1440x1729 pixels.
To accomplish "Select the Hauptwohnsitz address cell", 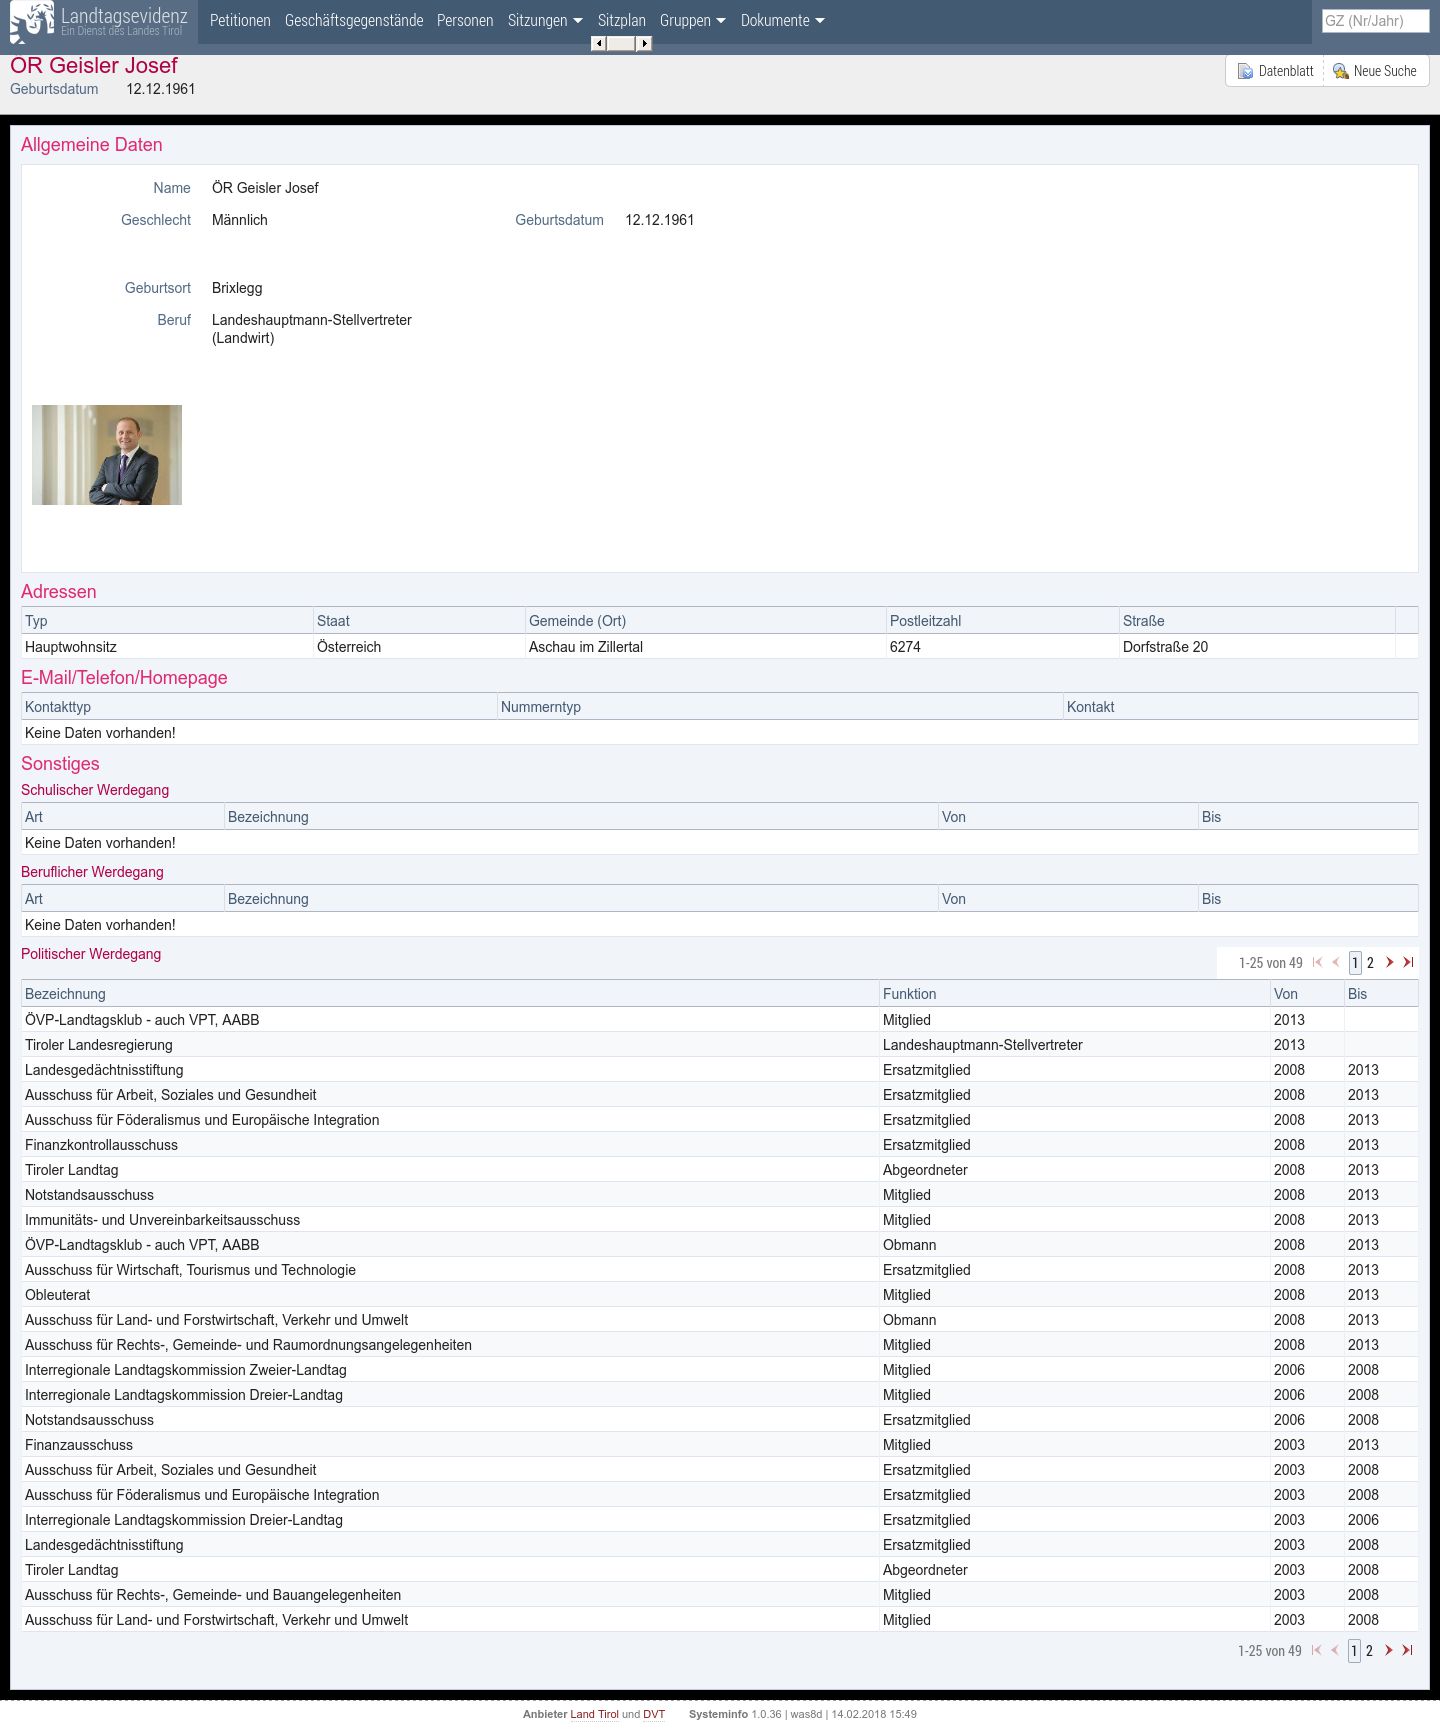I will pos(167,647).
